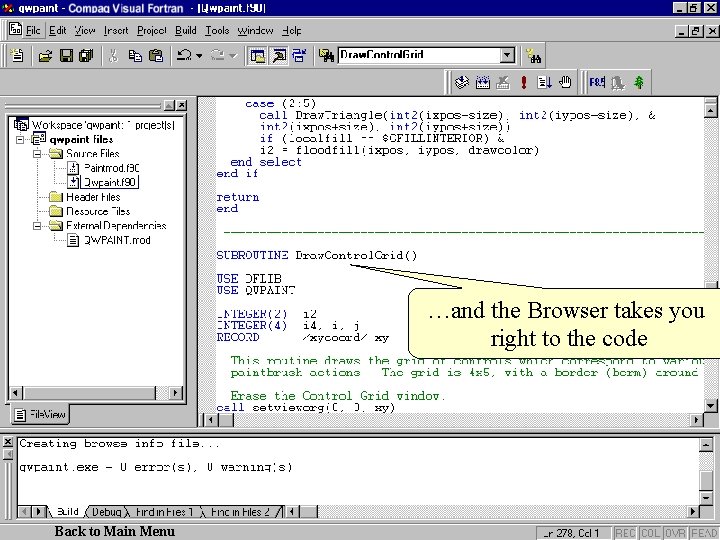Click the green tree toolbar icon
The image size is (720, 540).
[x=639, y=83]
